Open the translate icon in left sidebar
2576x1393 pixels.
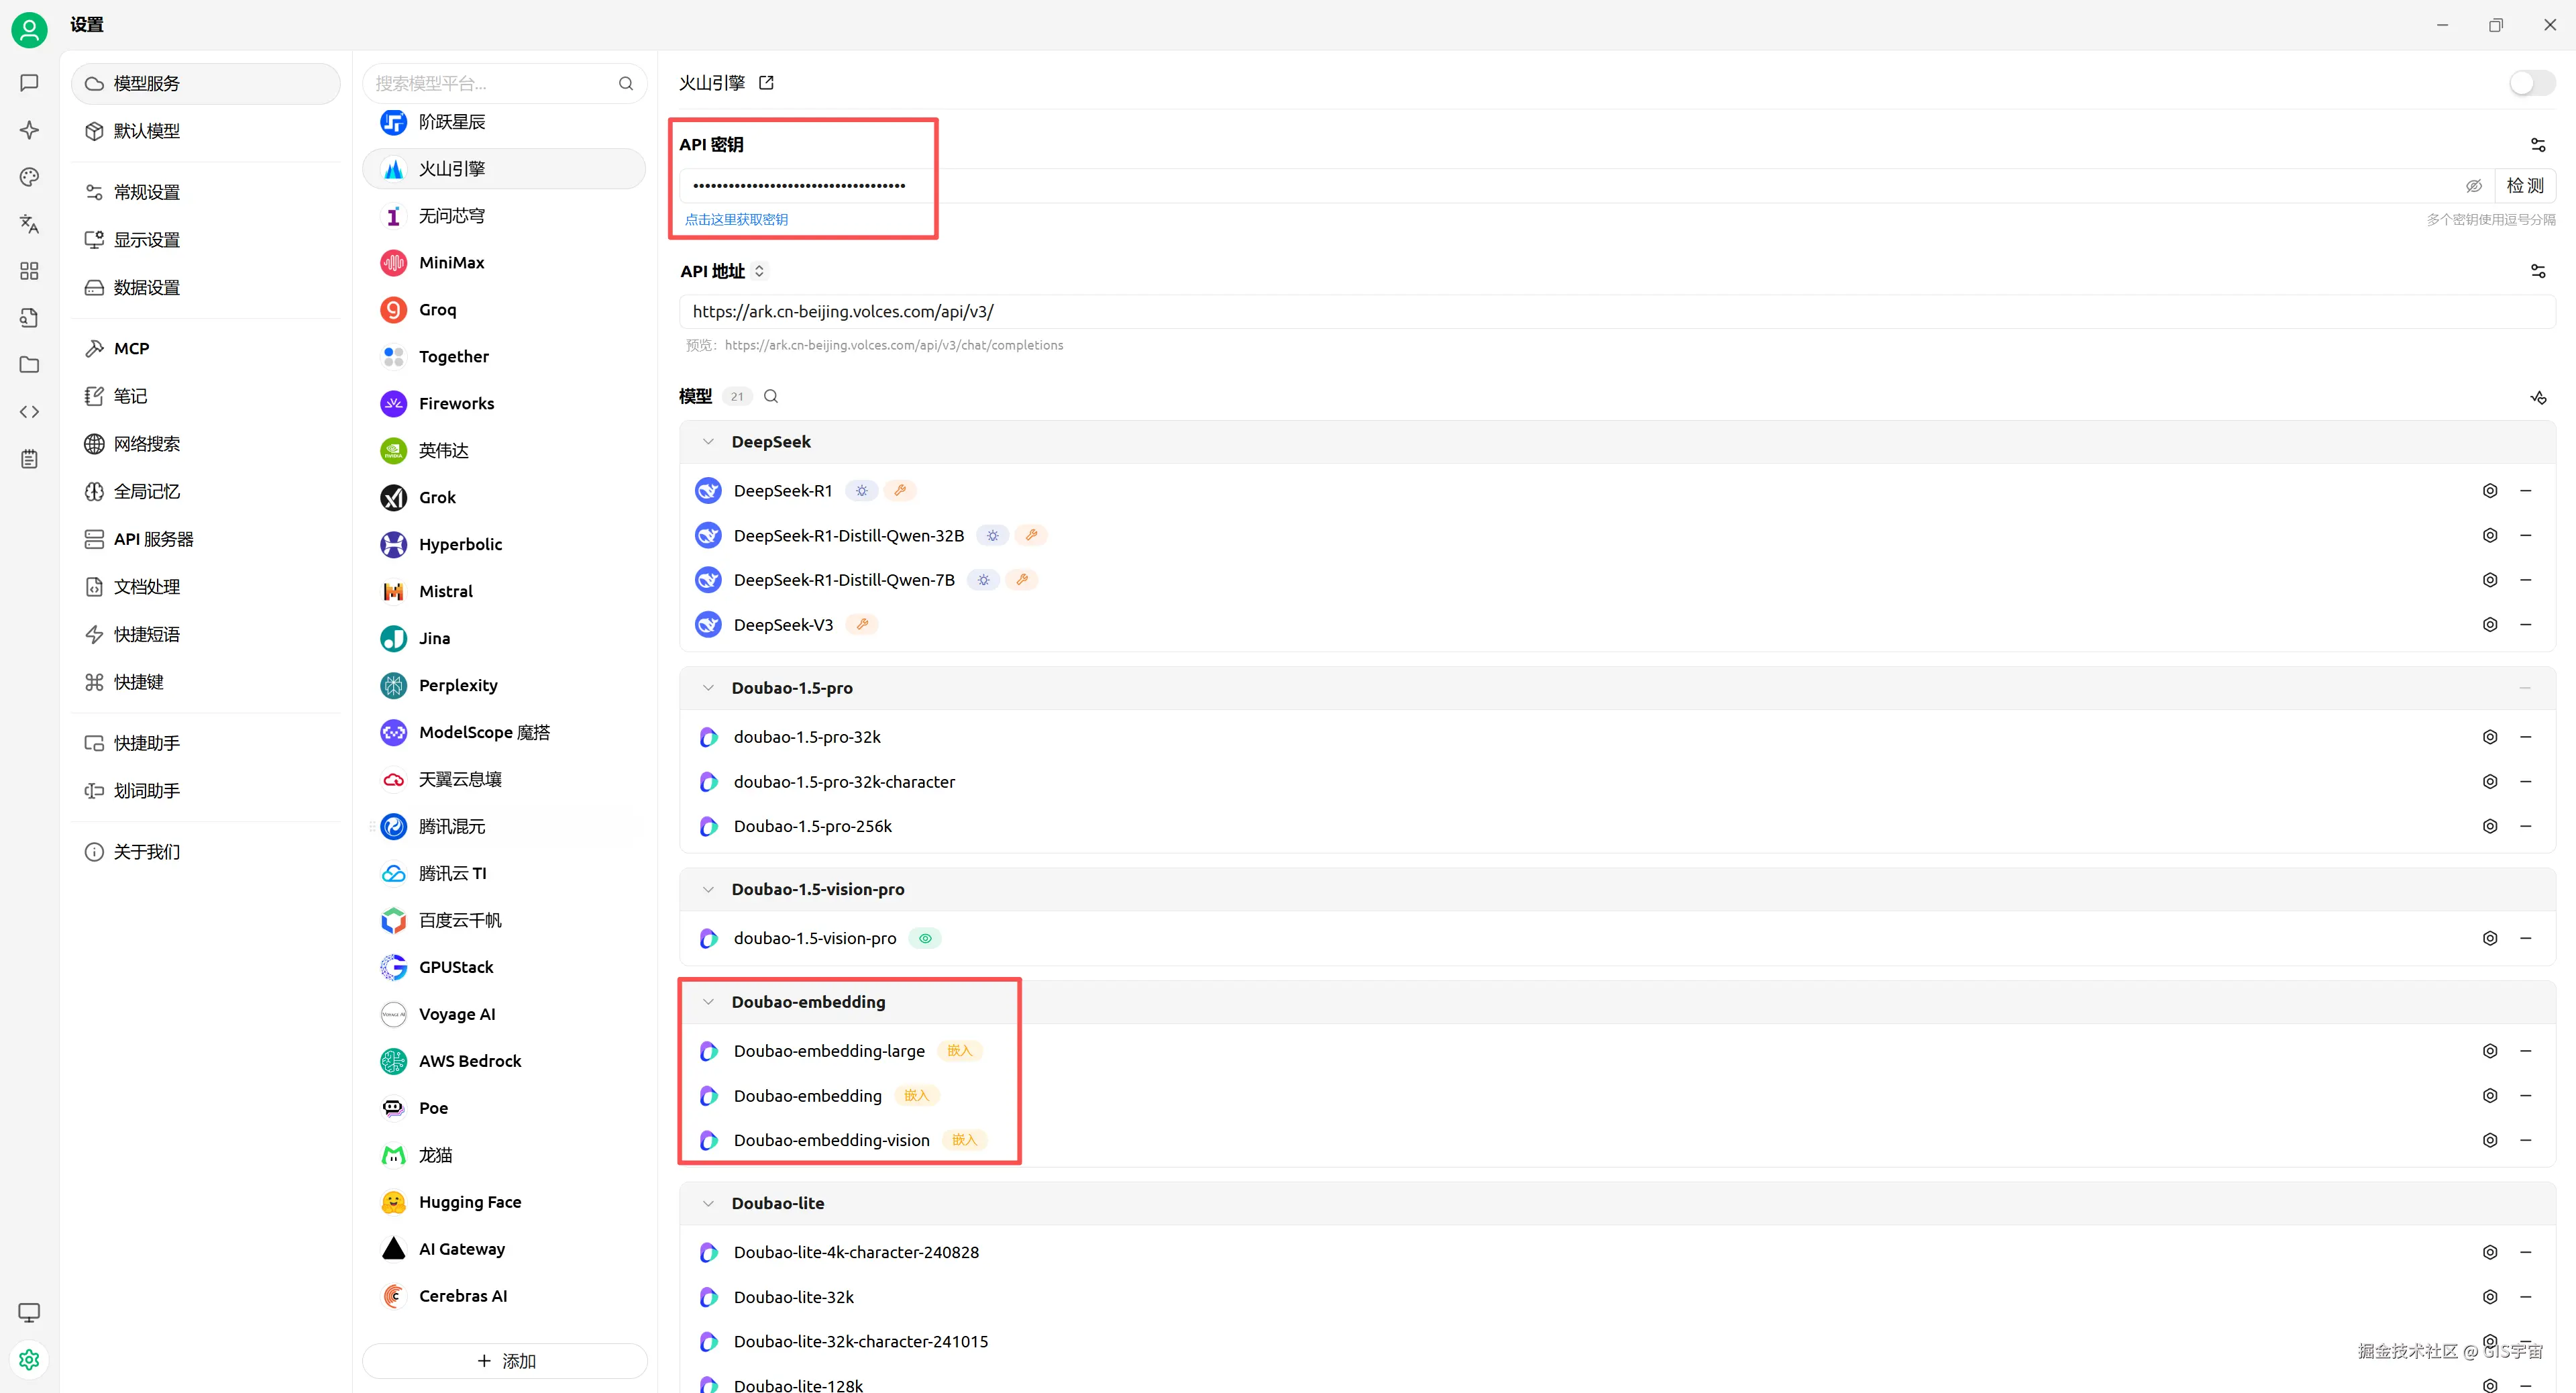[x=29, y=224]
